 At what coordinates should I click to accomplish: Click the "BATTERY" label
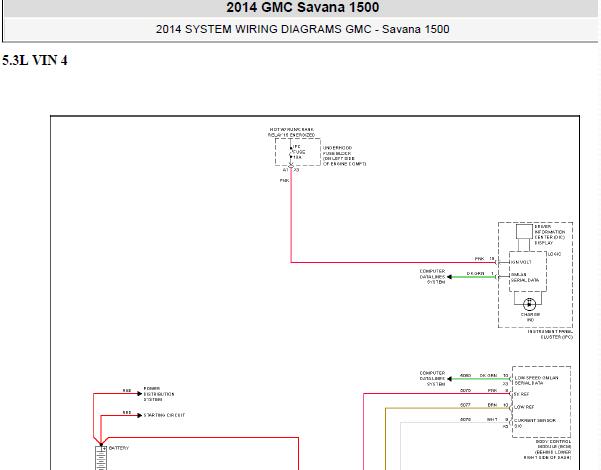point(119,448)
